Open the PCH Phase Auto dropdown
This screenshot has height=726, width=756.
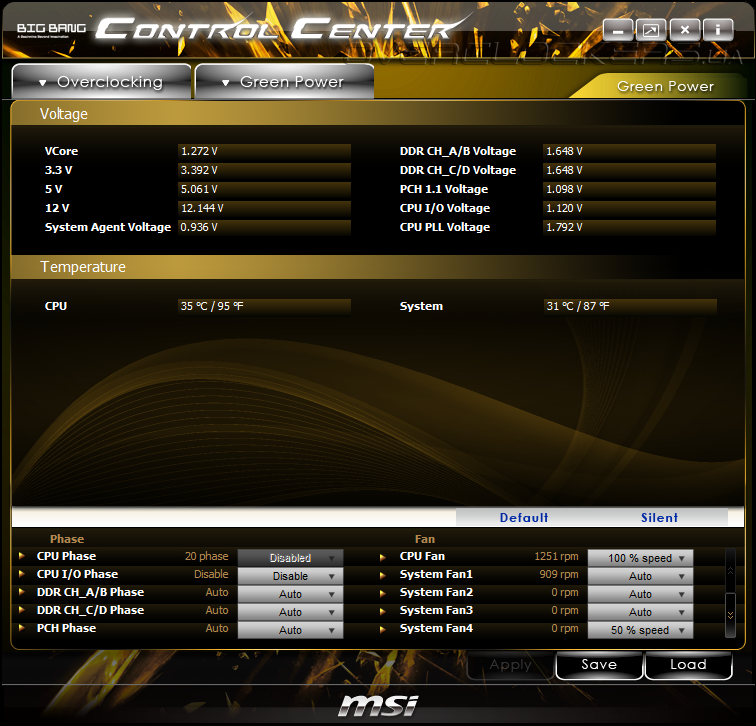pos(290,630)
